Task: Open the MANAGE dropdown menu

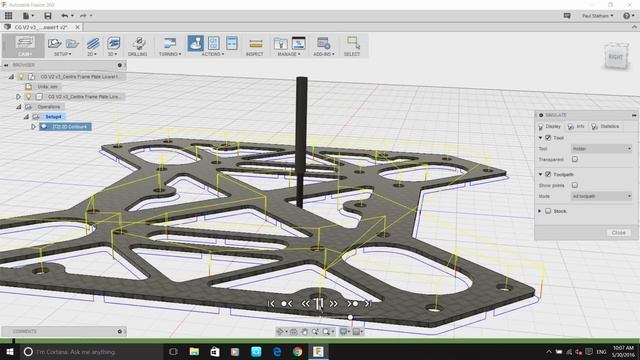Action: click(x=289, y=54)
